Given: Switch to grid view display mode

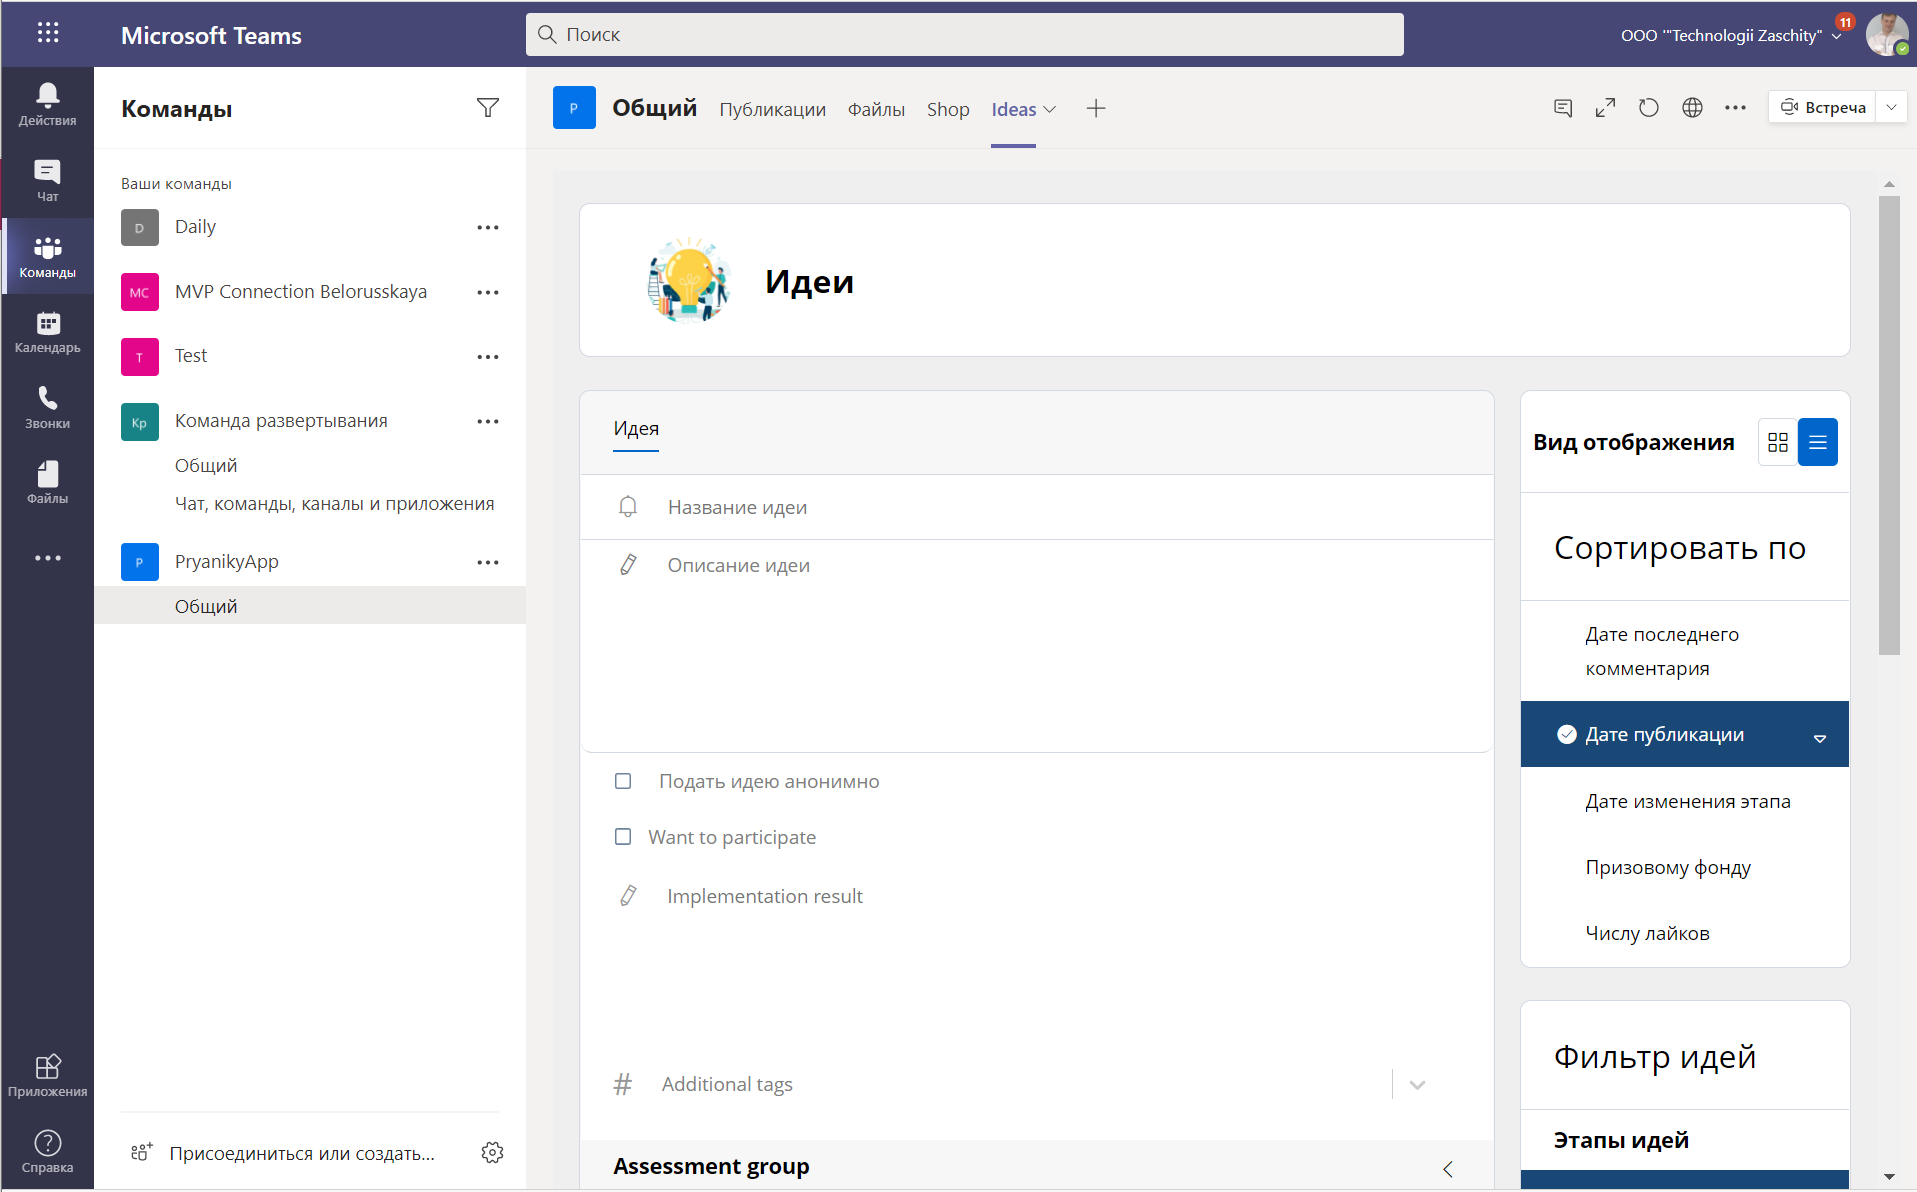Looking at the screenshot, I should click(1778, 442).
